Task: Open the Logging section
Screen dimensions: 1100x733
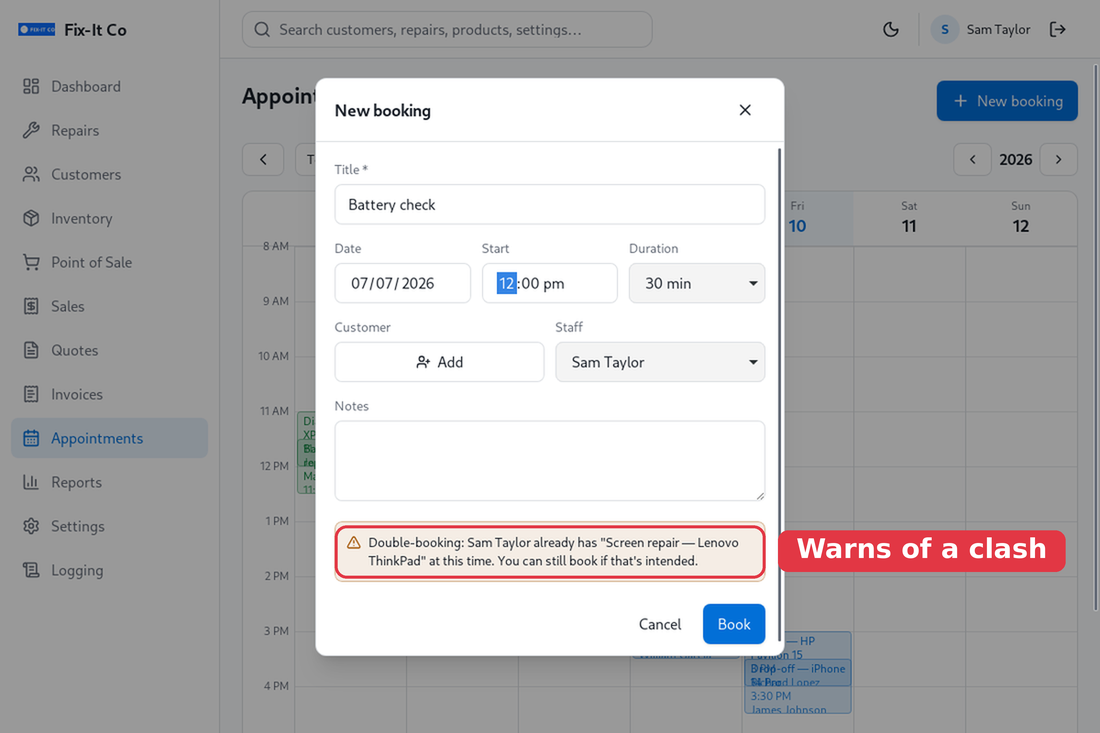Action: [x=109, y=570]
